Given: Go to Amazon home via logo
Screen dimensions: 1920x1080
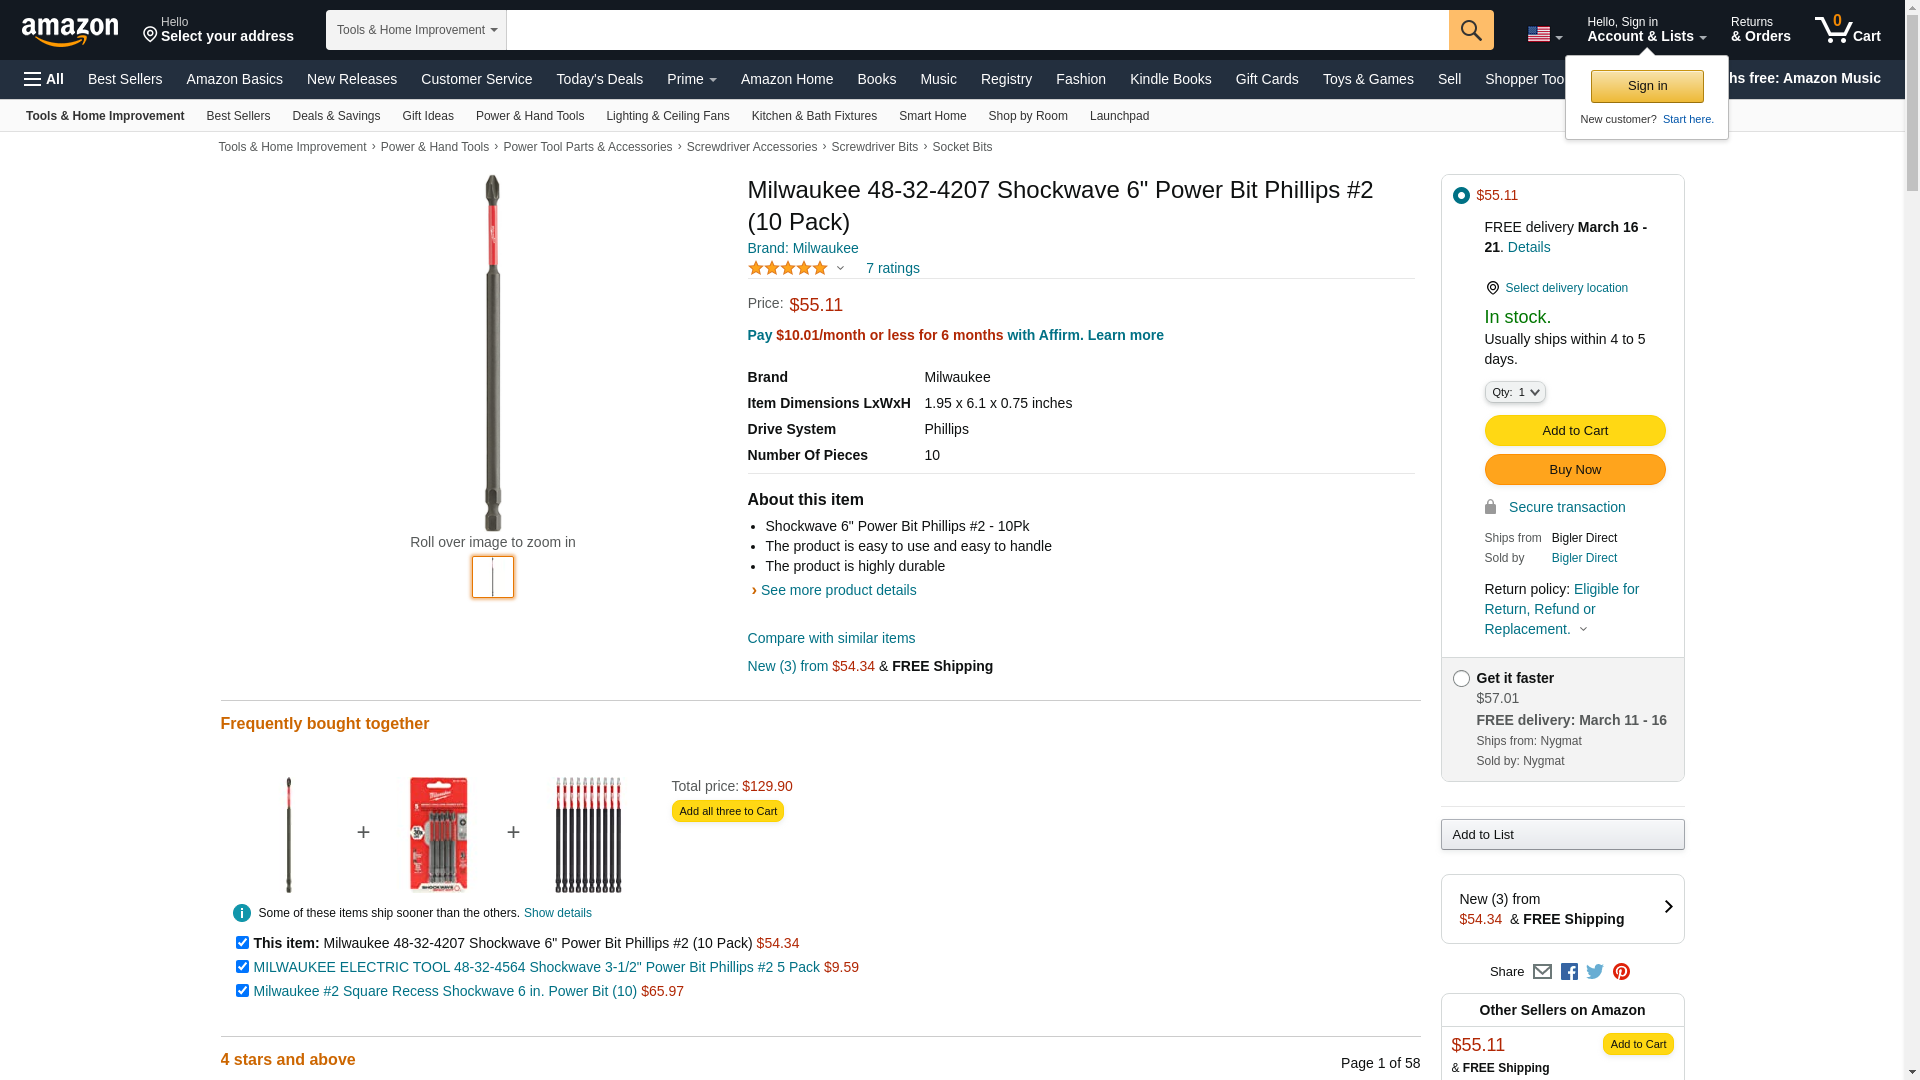Looking at the screenshot, I should 70,31.
